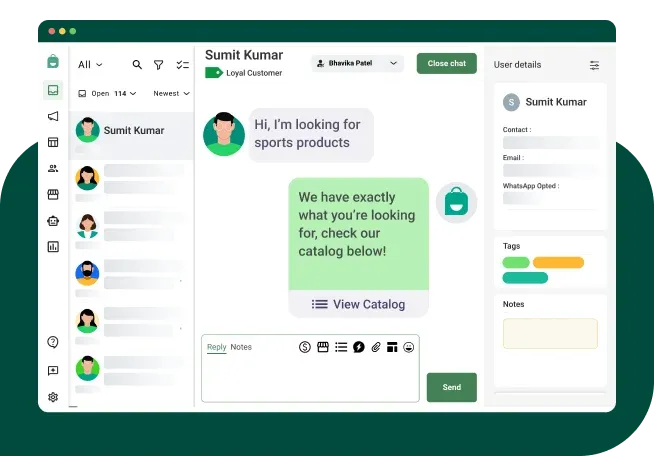Click the quick reply lightning icon
The image size is (654, 460).
(x=359, y=347)
